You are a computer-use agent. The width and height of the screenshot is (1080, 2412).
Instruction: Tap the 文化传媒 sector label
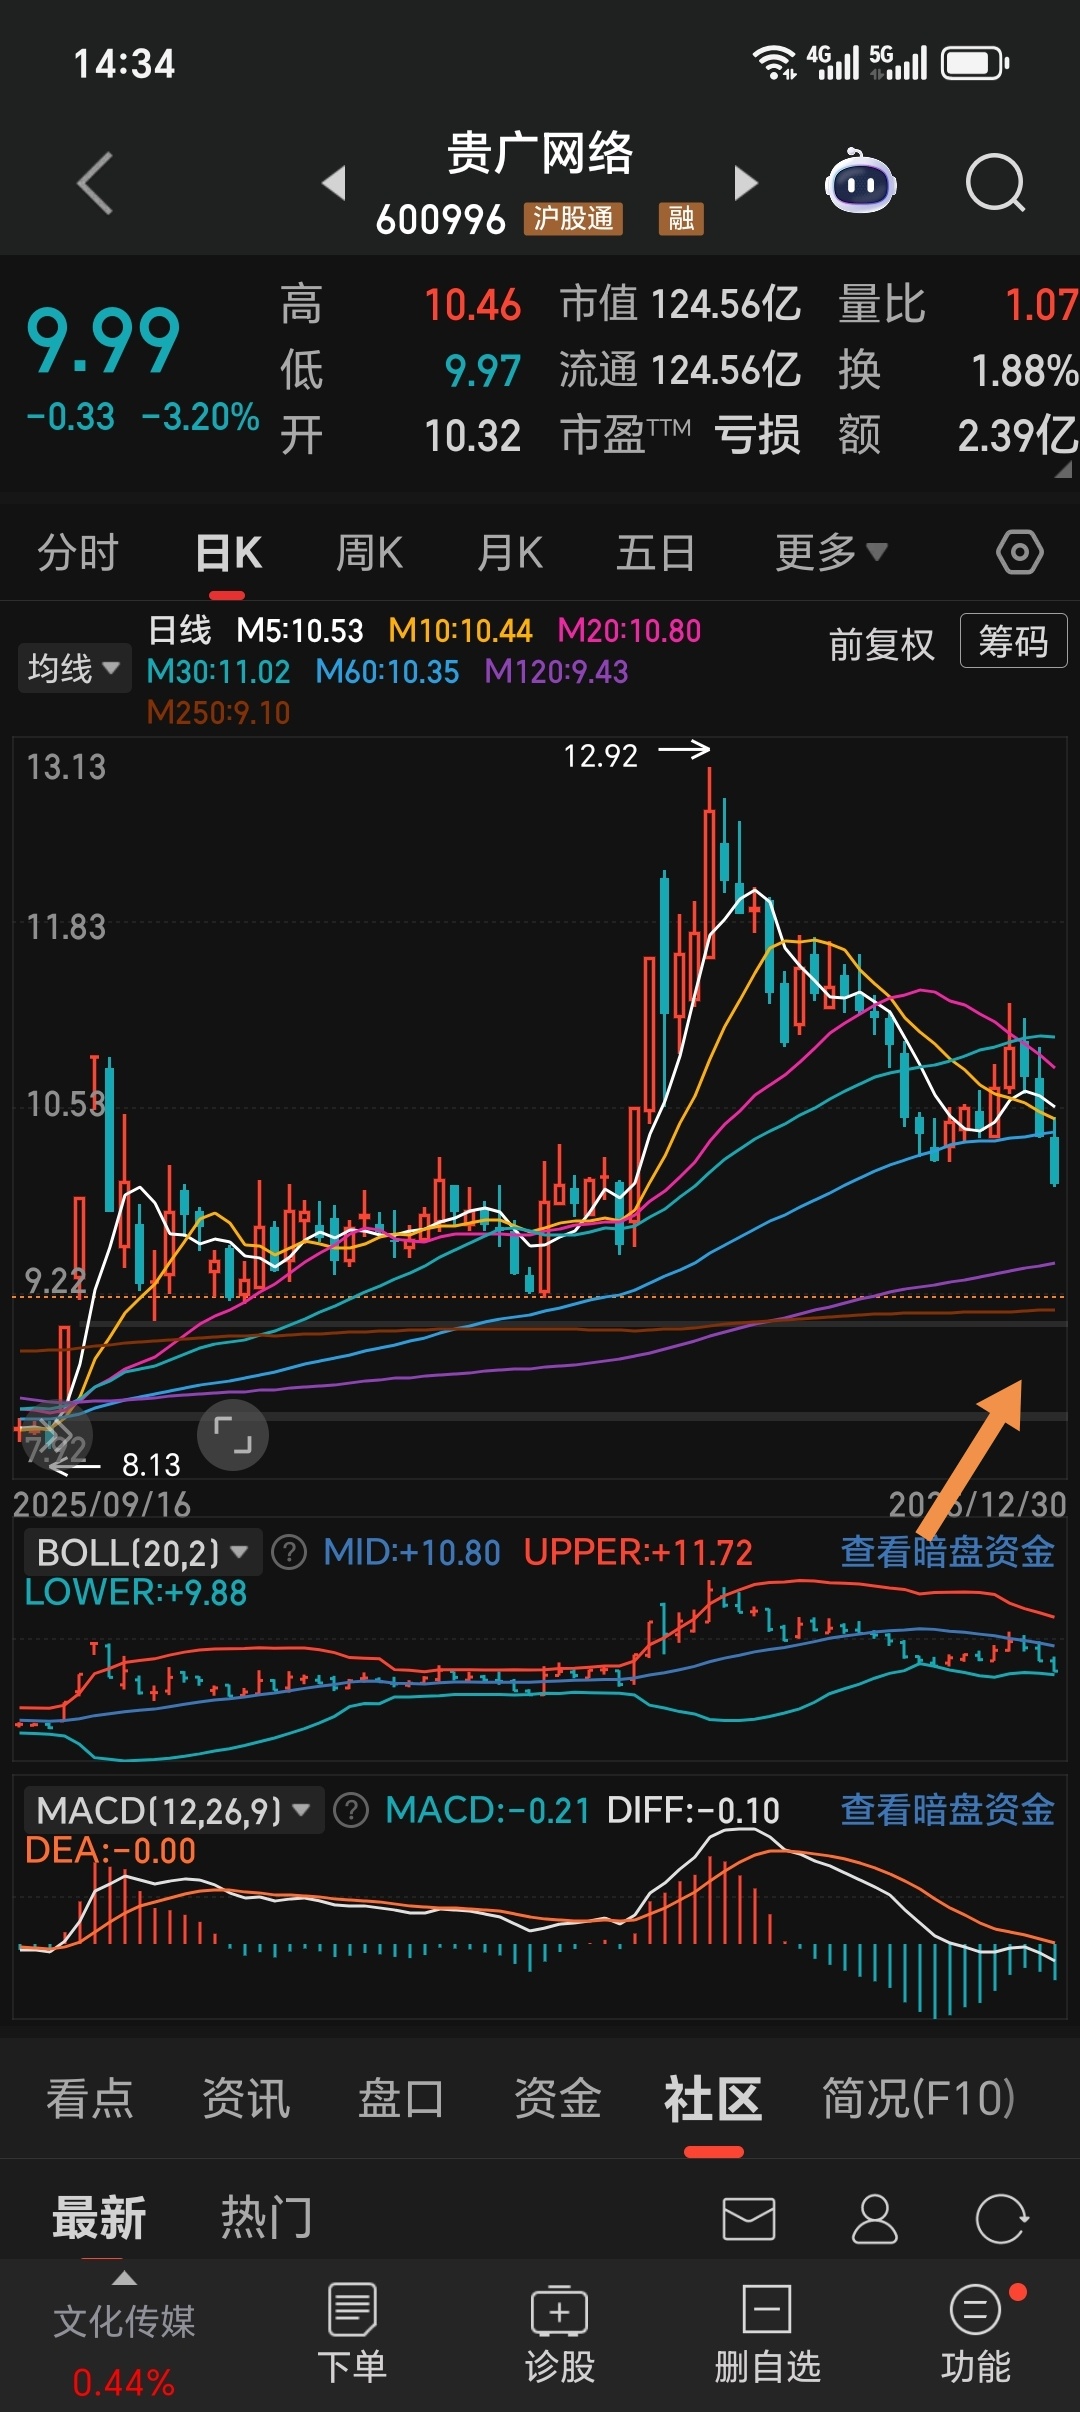124,2320
